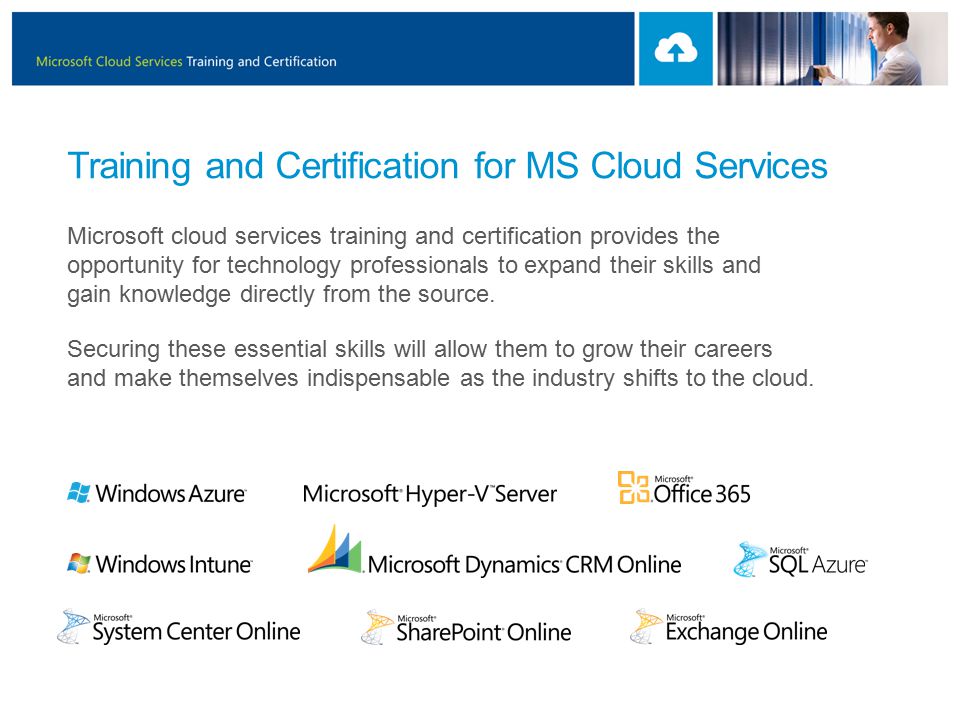The width and height of the screenshot is (960, 720).
Task: Click the 'Exchange Online' text
Action: [746, 631]
